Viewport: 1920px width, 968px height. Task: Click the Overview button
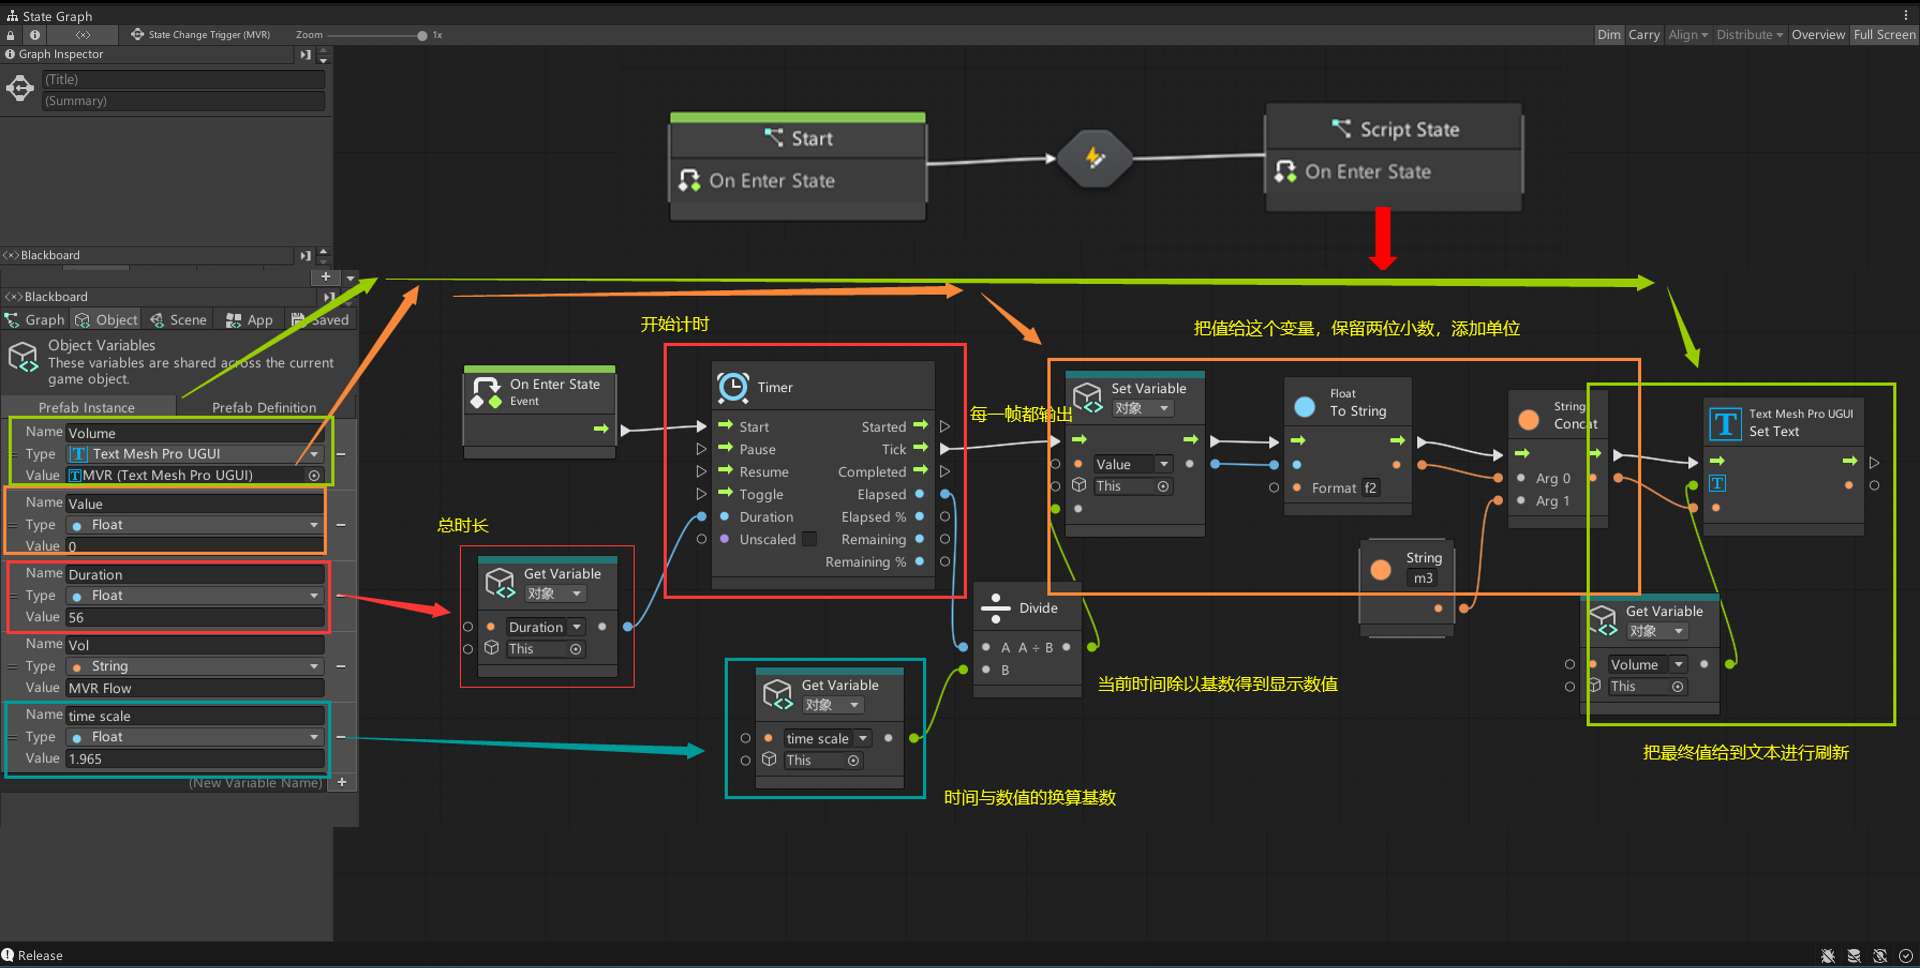(x=1817, y=35)
